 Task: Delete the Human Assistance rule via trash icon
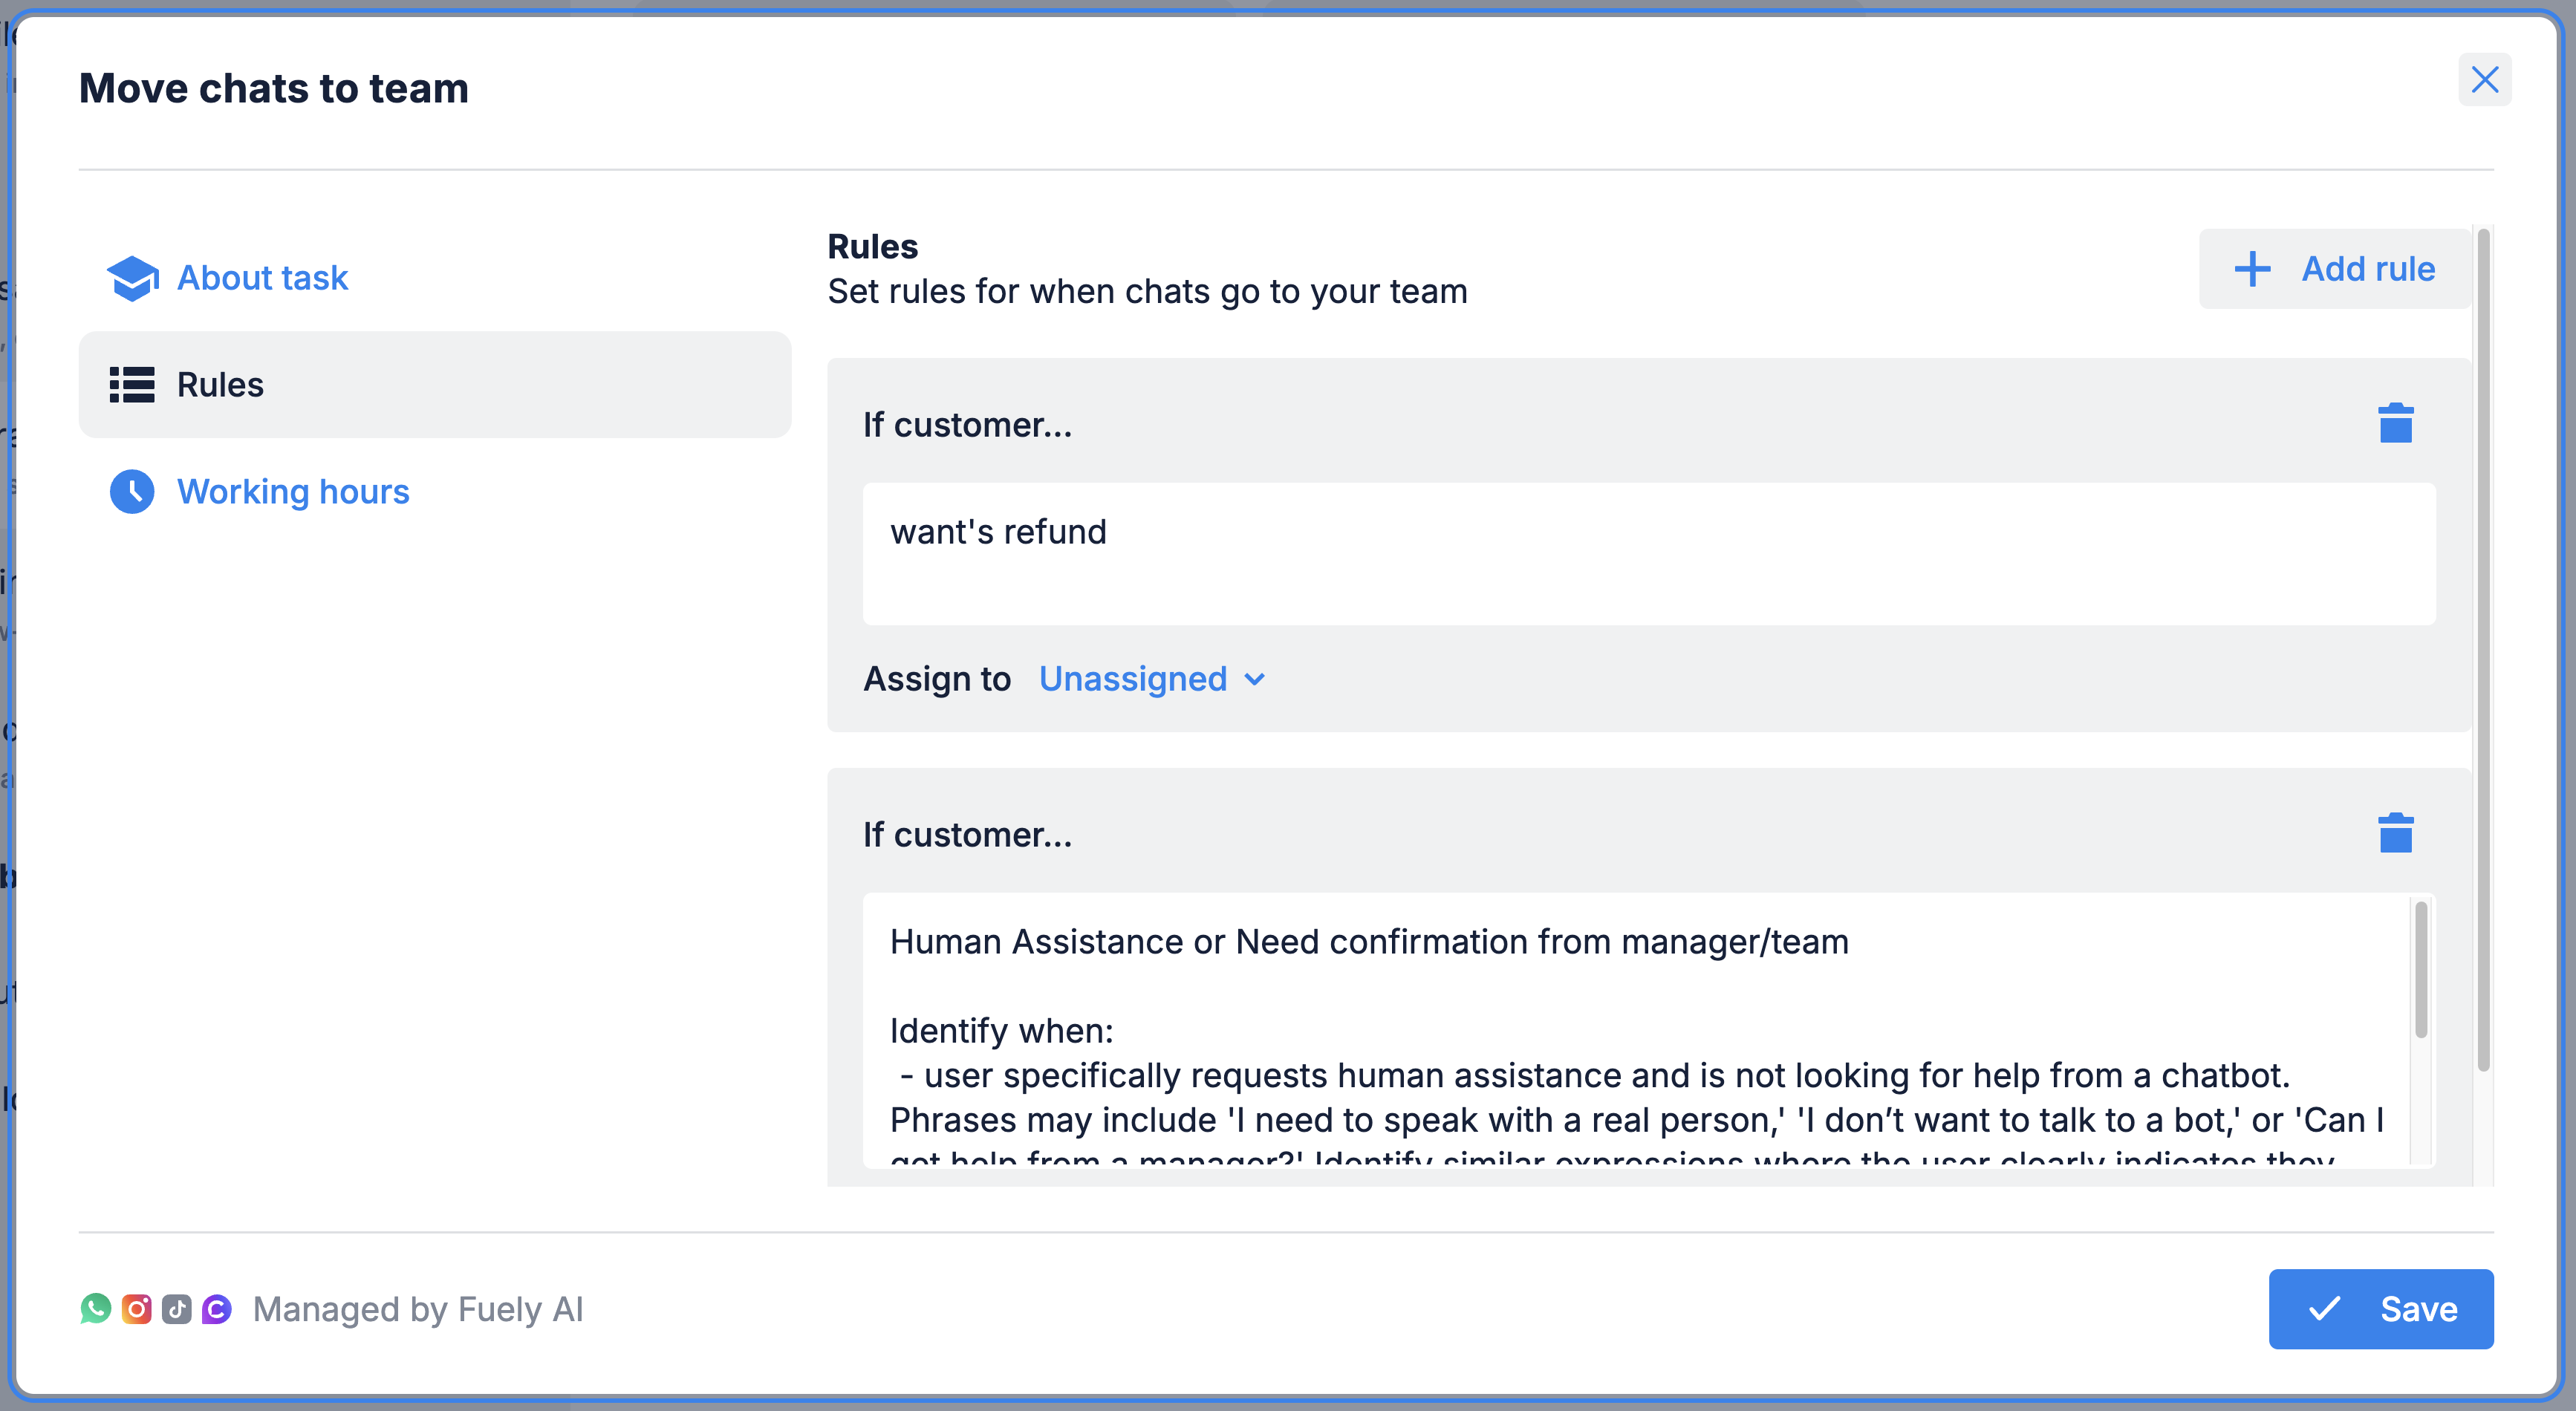tap(2395, 833)
